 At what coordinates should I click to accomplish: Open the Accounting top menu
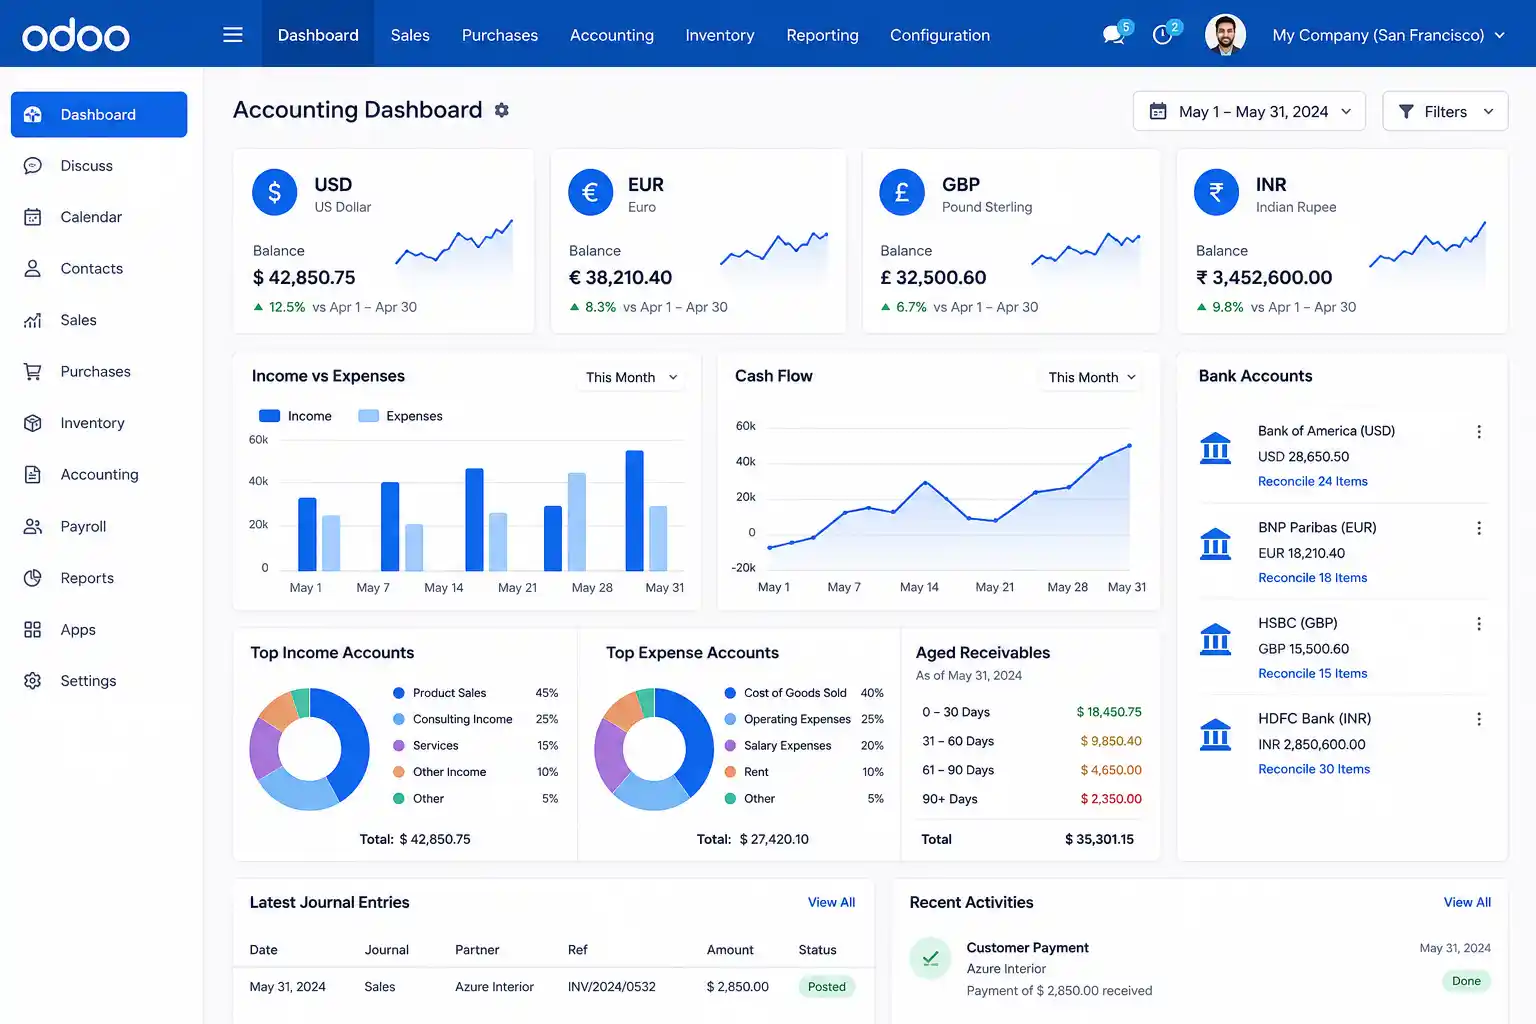point(612,35)
